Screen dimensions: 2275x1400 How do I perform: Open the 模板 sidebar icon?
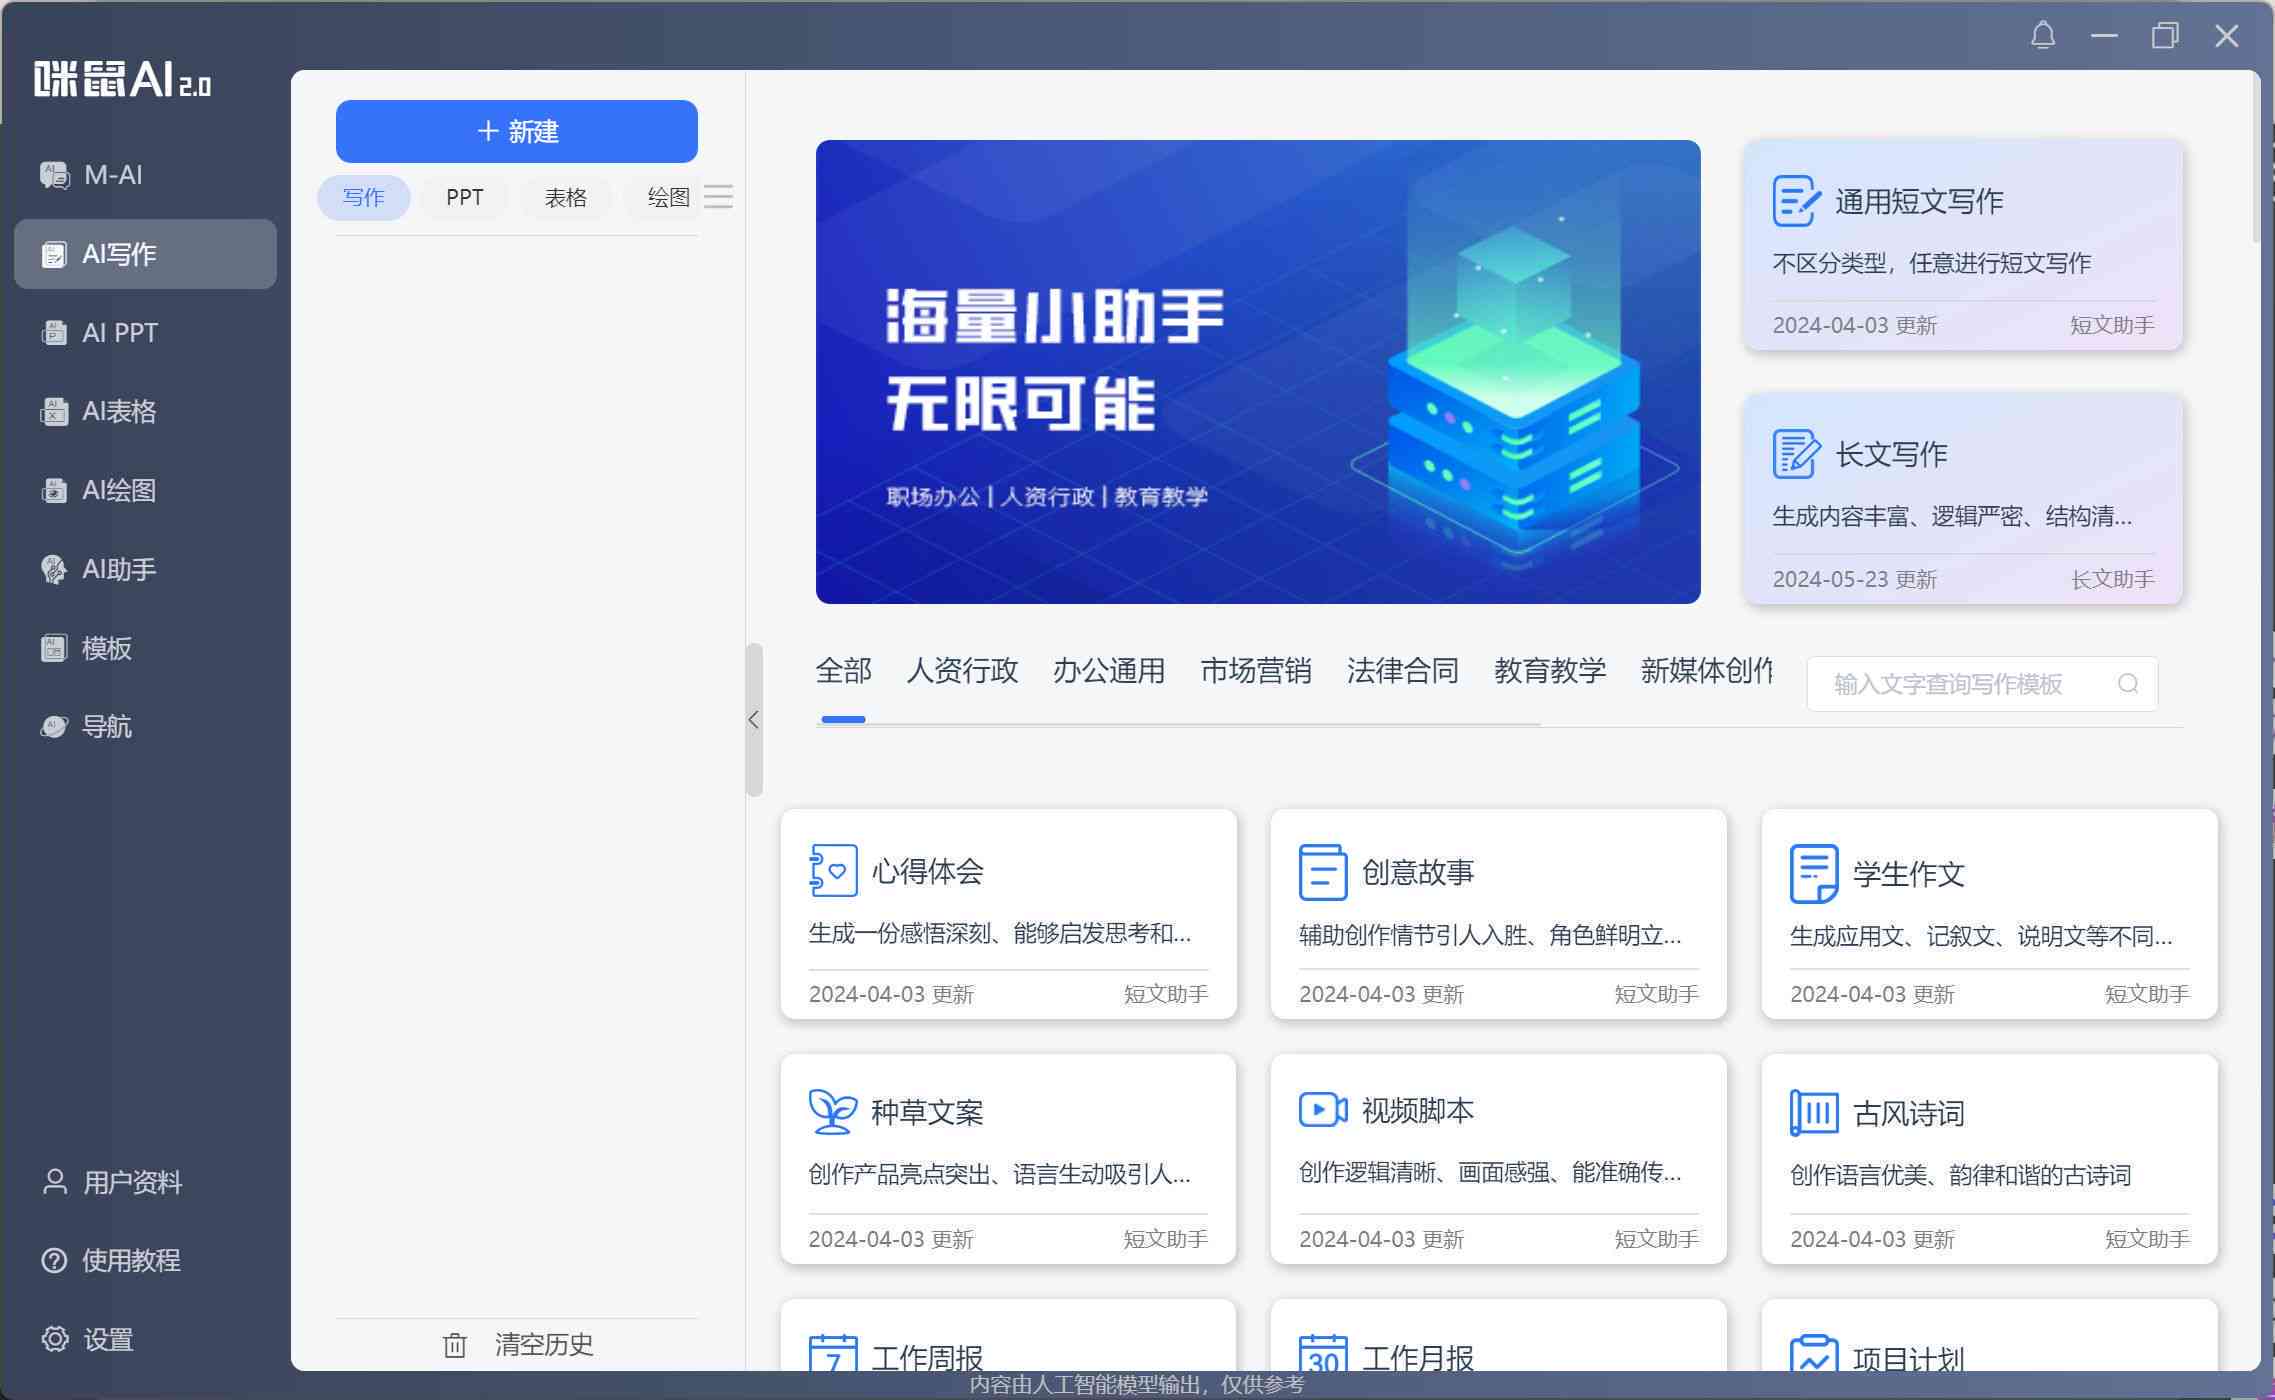coord(54,648)
